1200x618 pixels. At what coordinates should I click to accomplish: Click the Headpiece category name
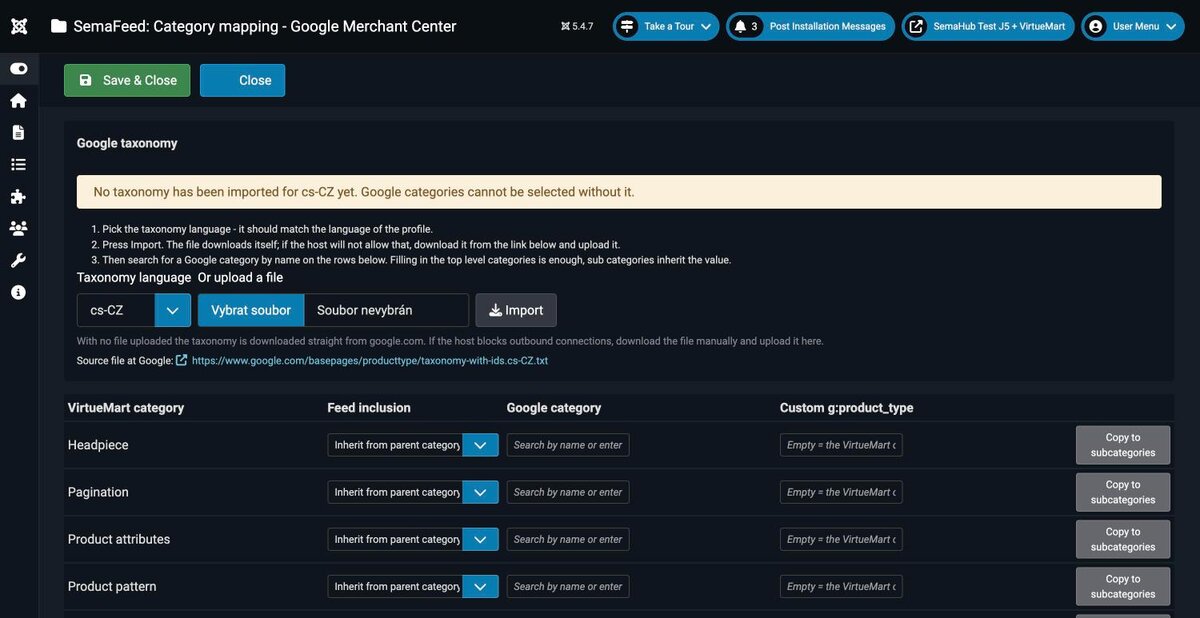[98, 445]
